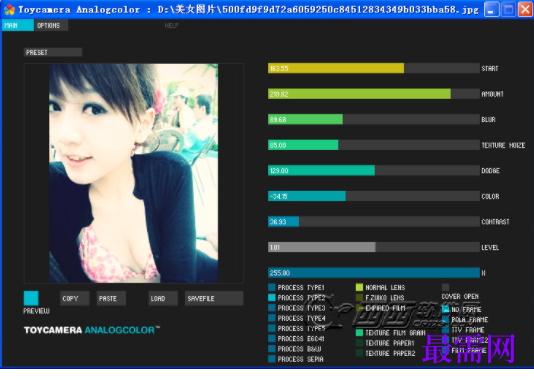Click the TEXTURE NOIZE slider bar
Screen dimensions: 534x380
(374, 145)
